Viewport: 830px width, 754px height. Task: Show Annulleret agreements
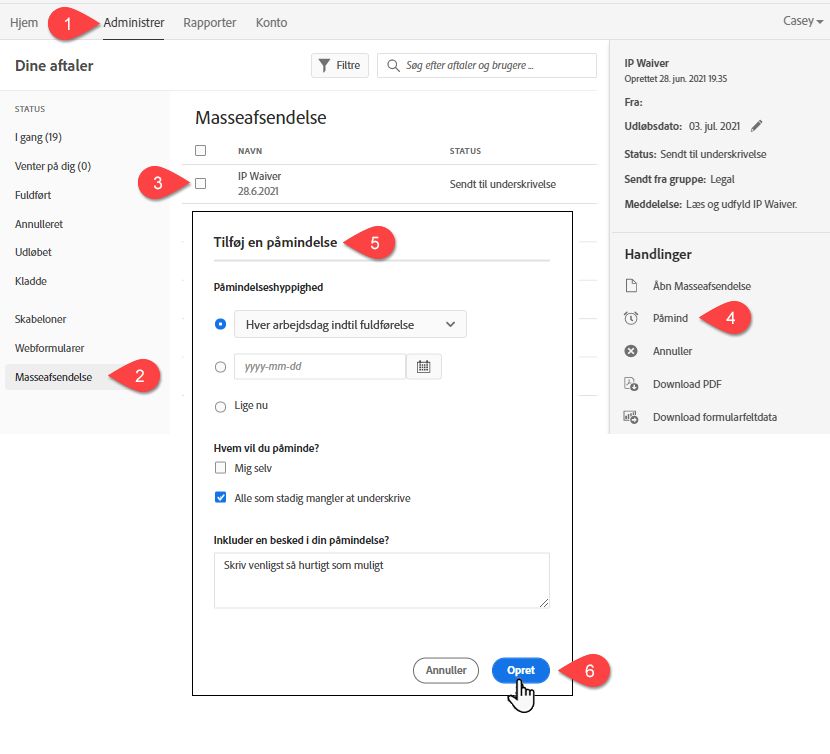pyautogui.click(x=39, y=224)
